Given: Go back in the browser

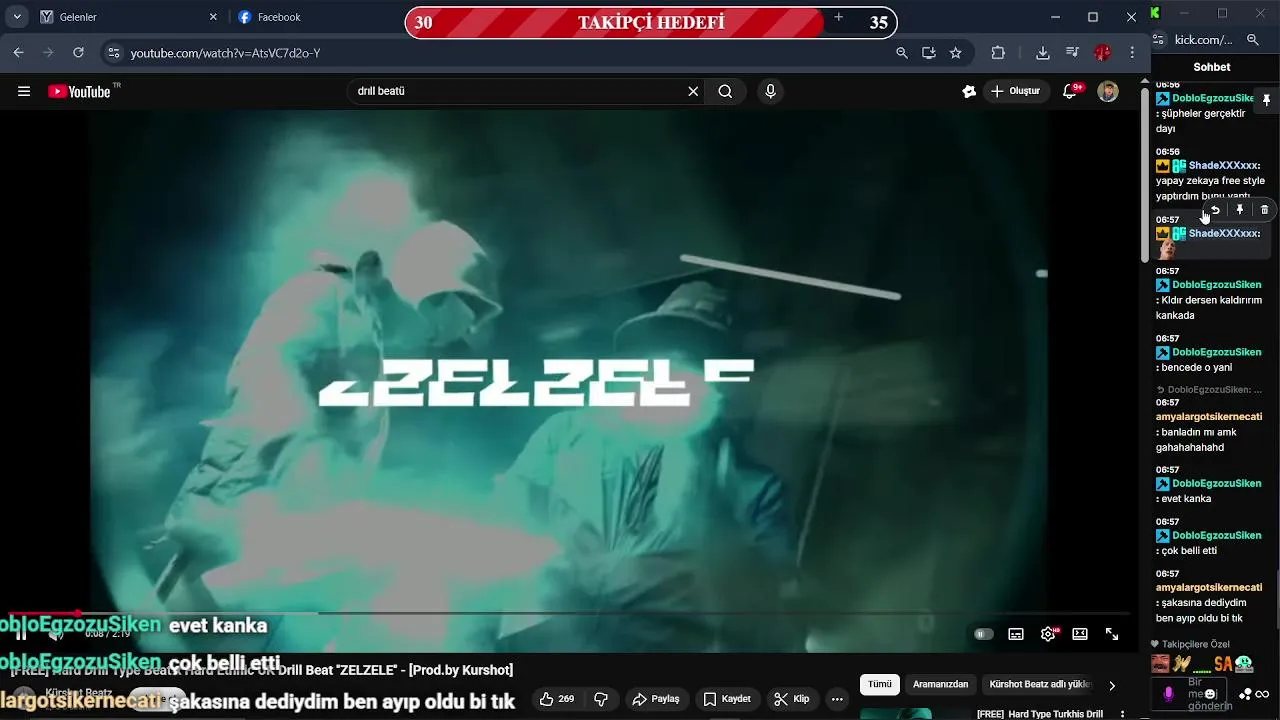Looking at the screenshot, I should coord(18,52).
